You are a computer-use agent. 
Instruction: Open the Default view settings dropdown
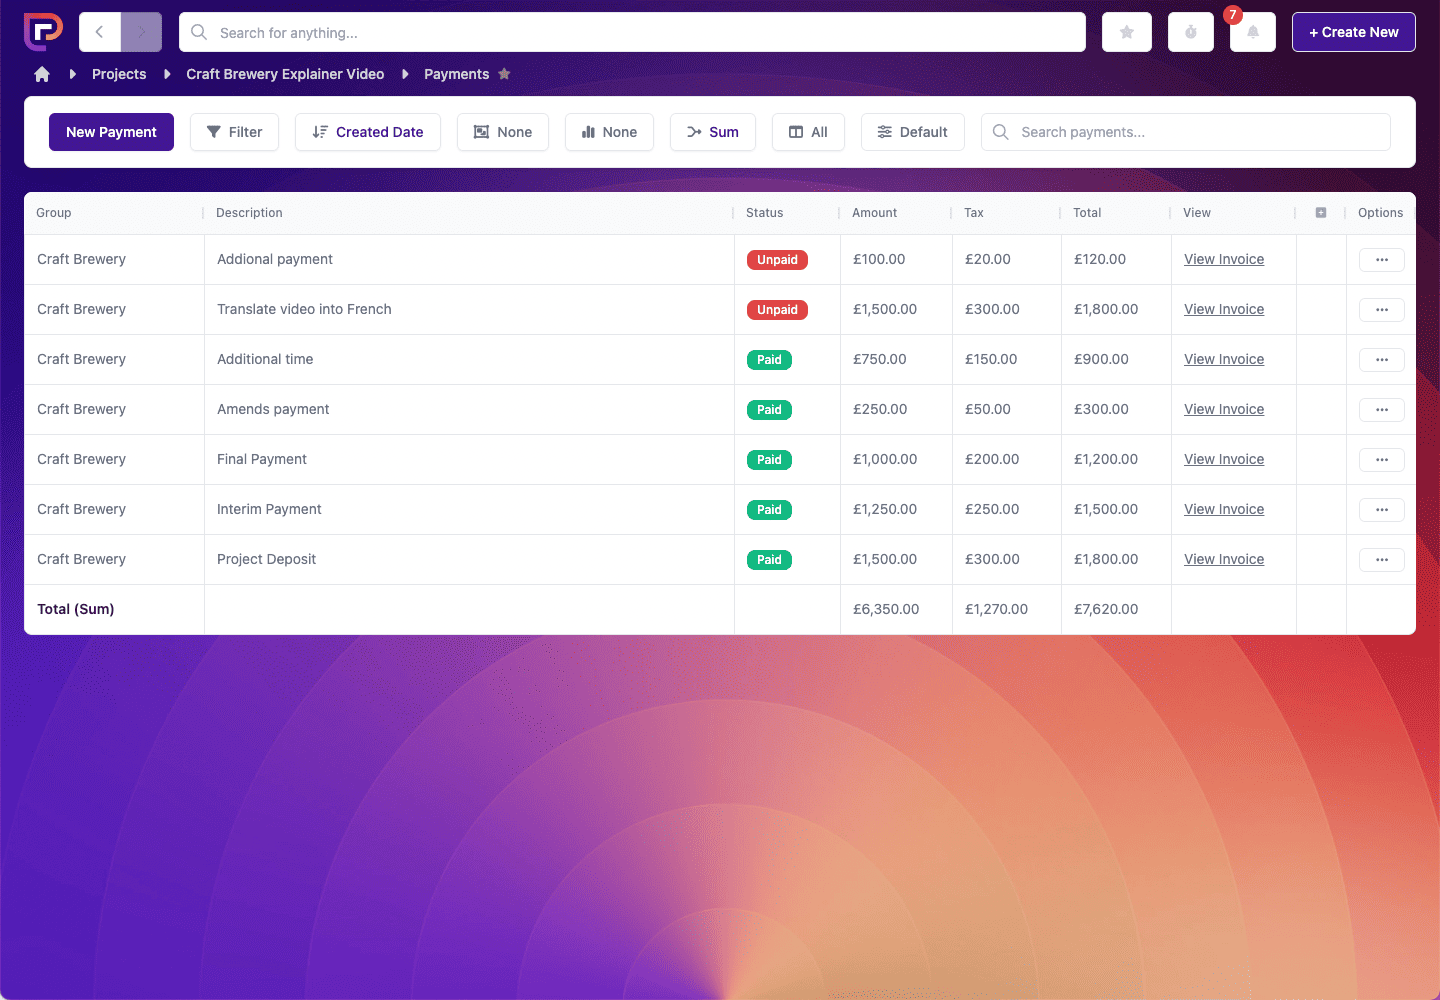coord(913,132)
